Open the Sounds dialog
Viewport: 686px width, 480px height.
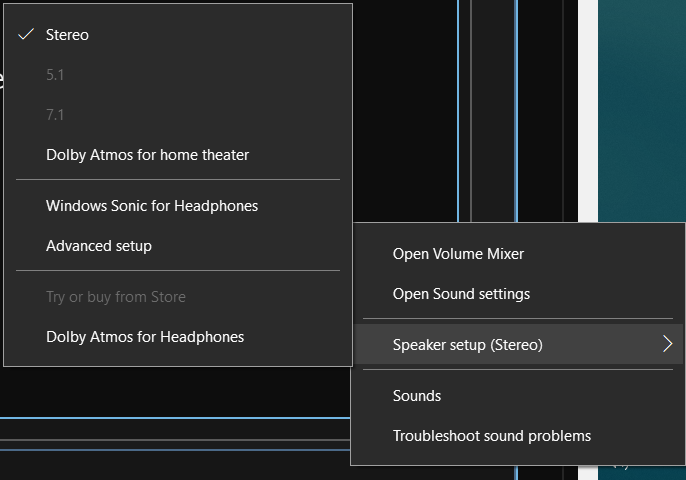point(417,396)
